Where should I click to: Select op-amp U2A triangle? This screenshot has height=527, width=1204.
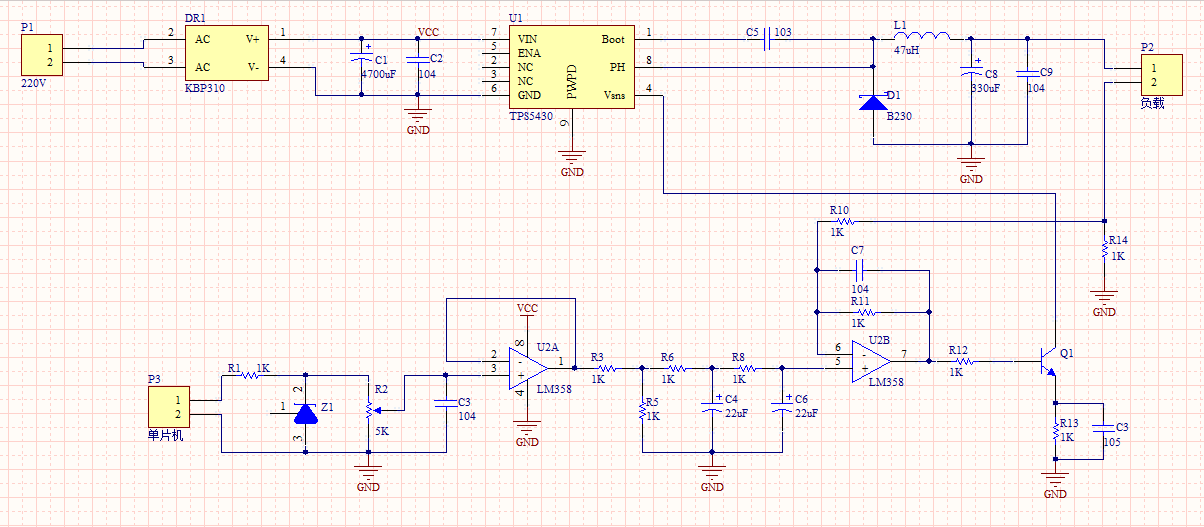[529, 367]
